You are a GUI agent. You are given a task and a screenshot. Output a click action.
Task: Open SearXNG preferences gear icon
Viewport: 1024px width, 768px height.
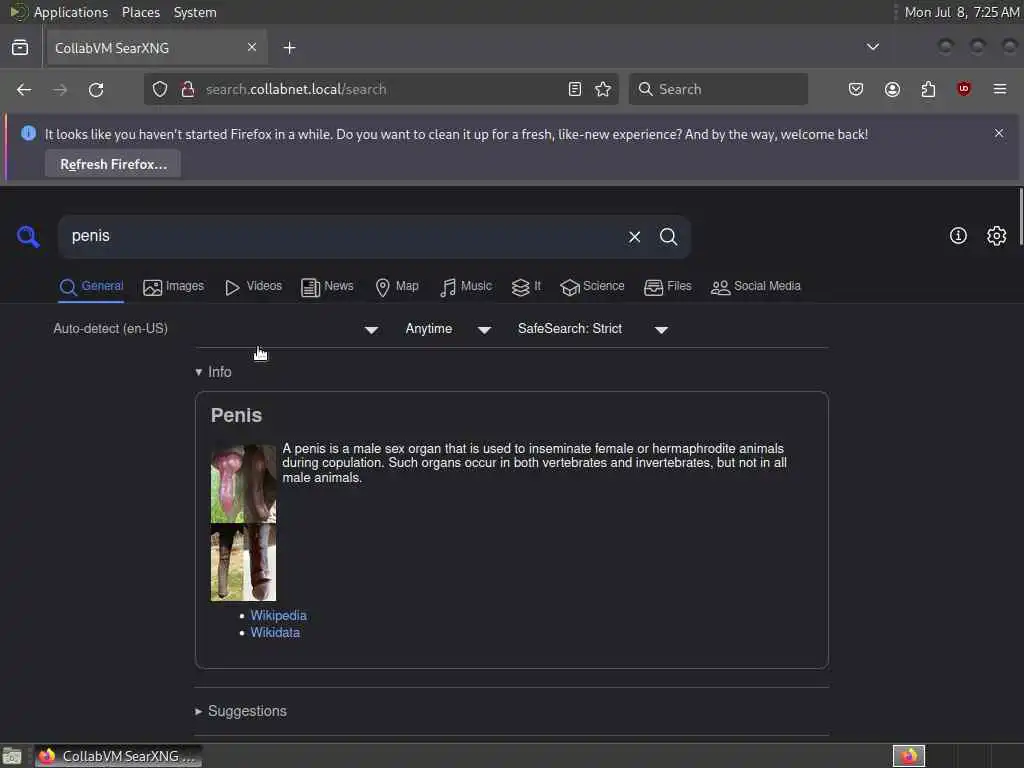click(x=996, y=236)
